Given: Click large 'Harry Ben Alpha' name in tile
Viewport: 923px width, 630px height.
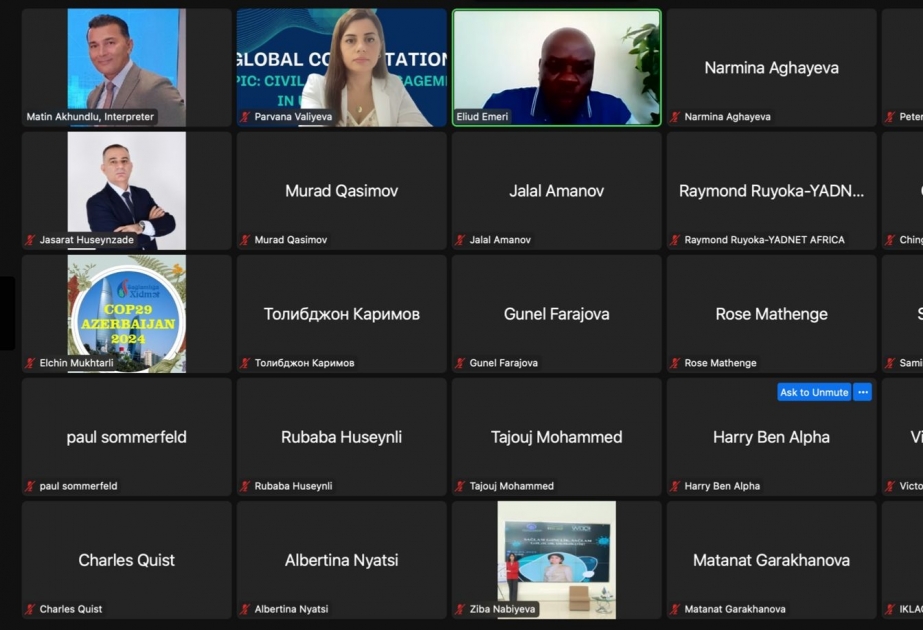Looking at the screenshot, I should click(x=771, y=437).
